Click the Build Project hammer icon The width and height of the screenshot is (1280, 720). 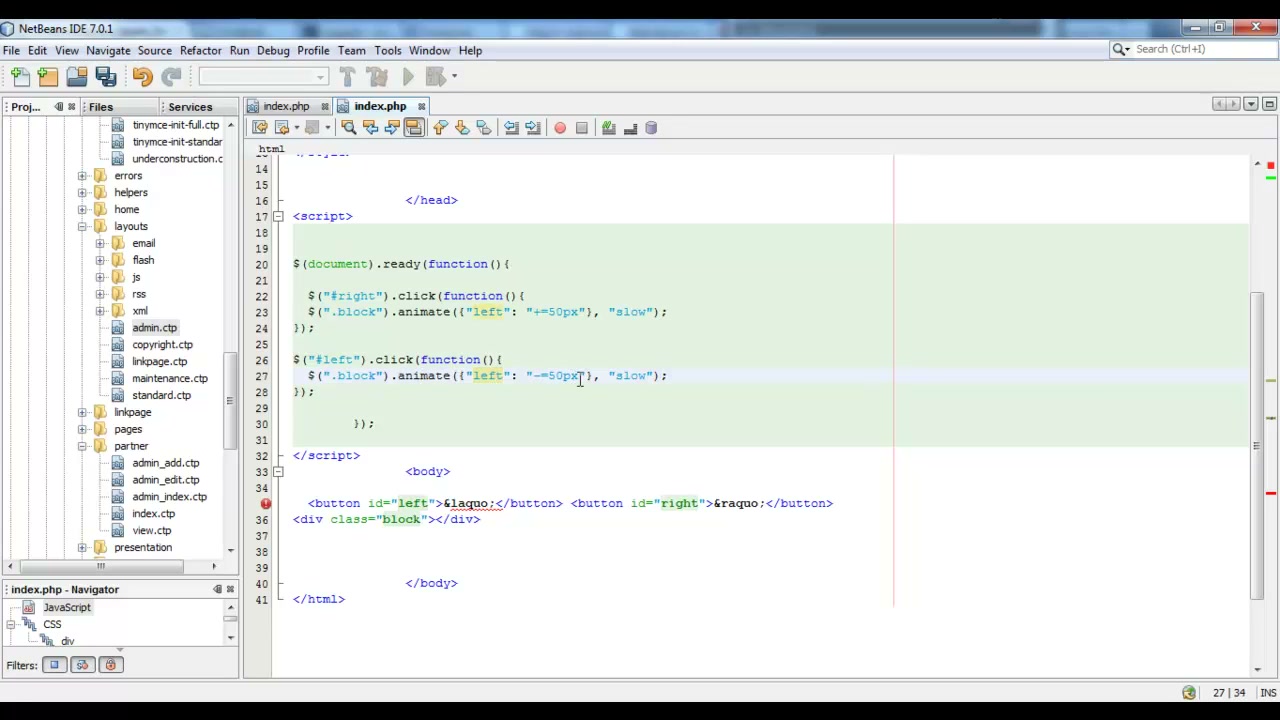coord(347,77)
